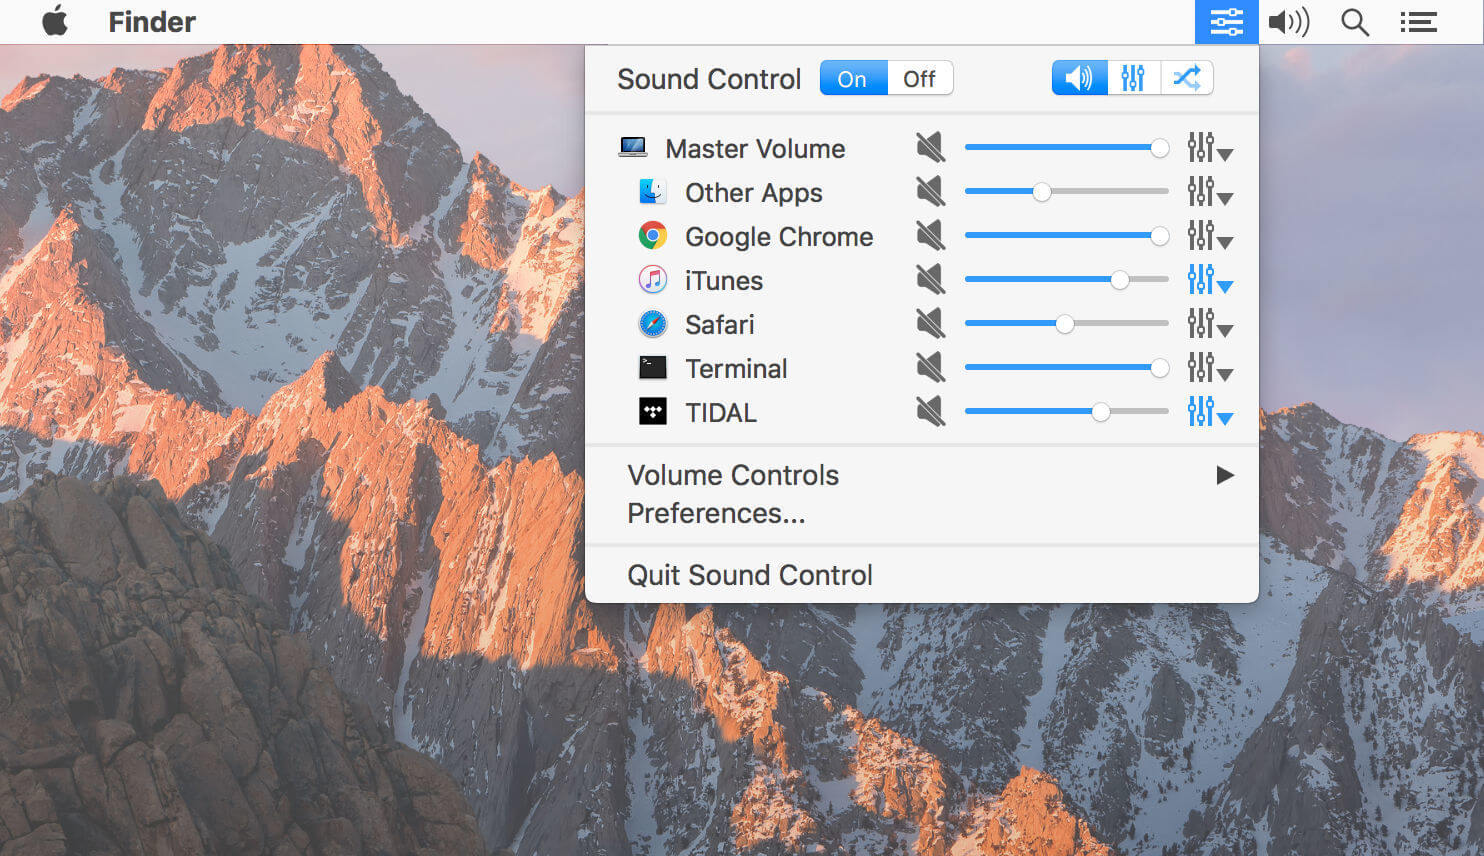Select the shuffle routing icon in header
The height and width of the screenshot is (856, 1484).
(x=1187, y=78)
